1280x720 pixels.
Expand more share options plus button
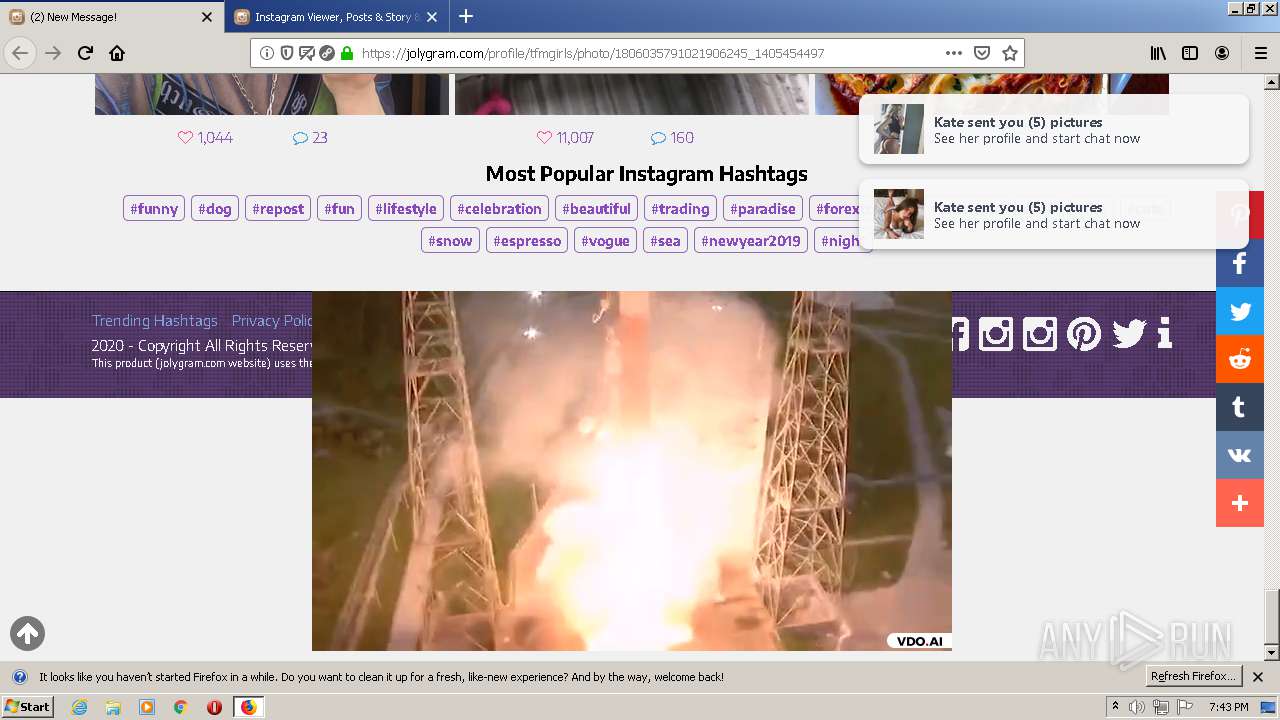tap(1240, 504)
